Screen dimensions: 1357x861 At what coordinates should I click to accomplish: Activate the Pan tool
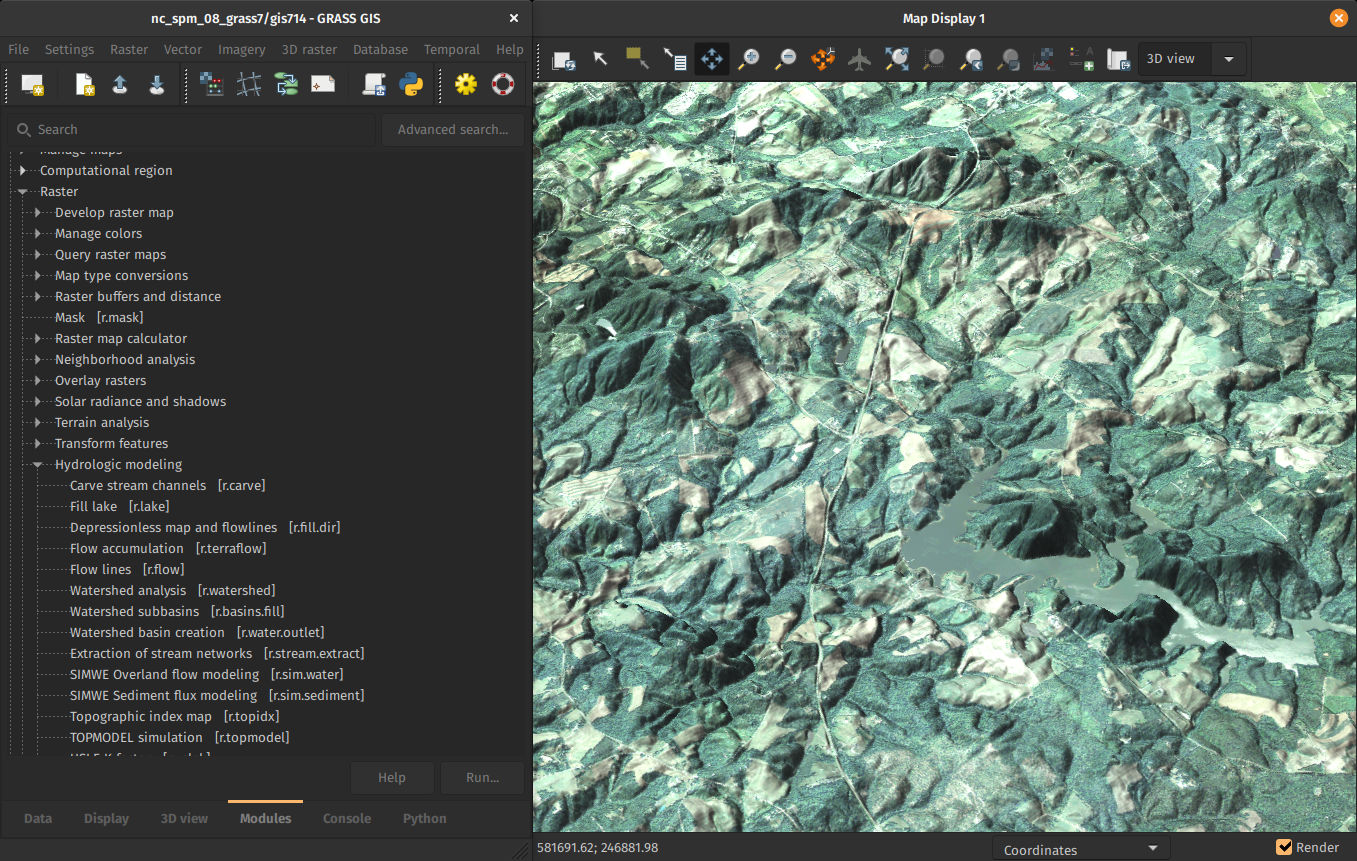pos(711,60)
